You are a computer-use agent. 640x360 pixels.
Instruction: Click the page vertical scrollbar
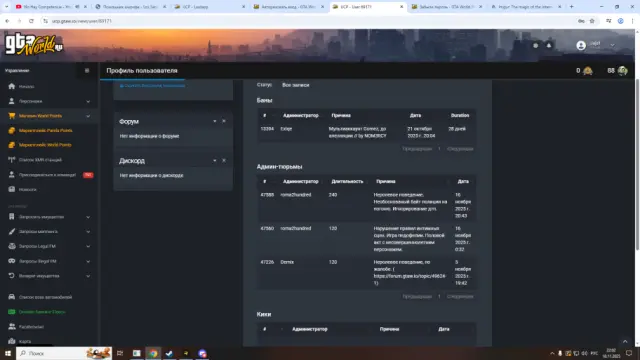pos(637,163)
